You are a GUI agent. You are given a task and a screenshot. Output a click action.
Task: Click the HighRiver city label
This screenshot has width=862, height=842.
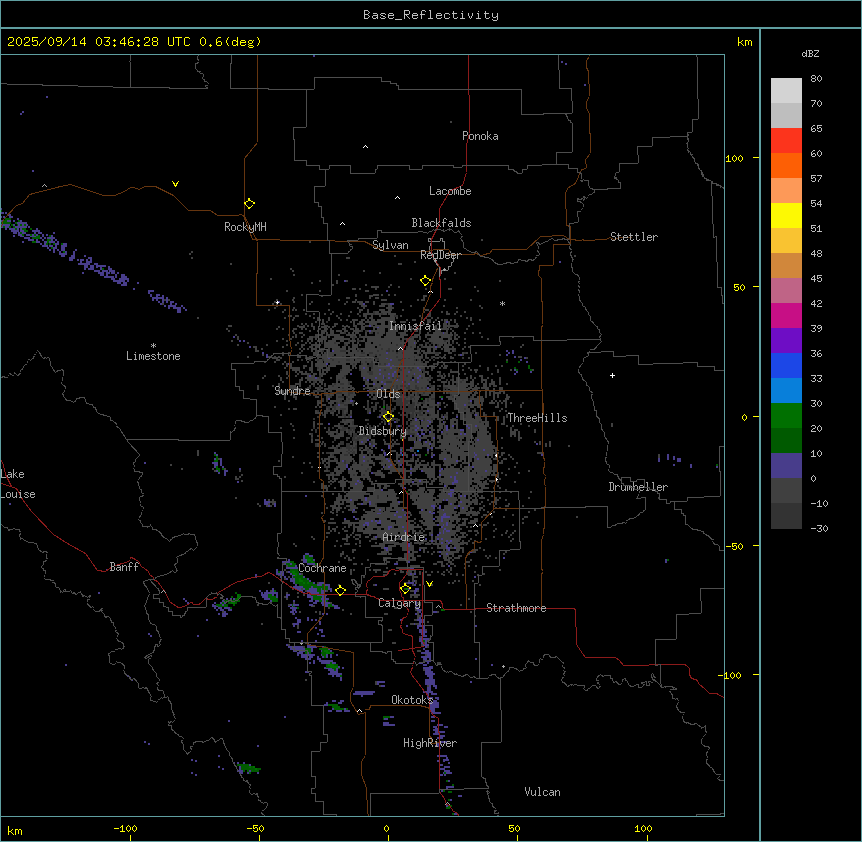430,743
